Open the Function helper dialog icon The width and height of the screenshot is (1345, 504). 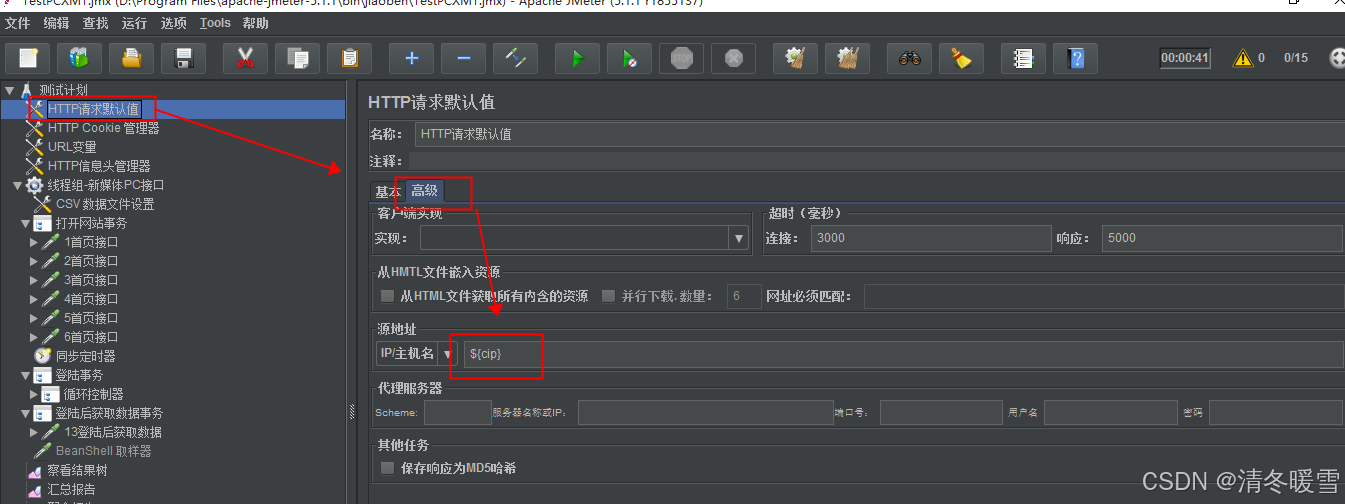pyautogui.click(x=1023, y=58)
